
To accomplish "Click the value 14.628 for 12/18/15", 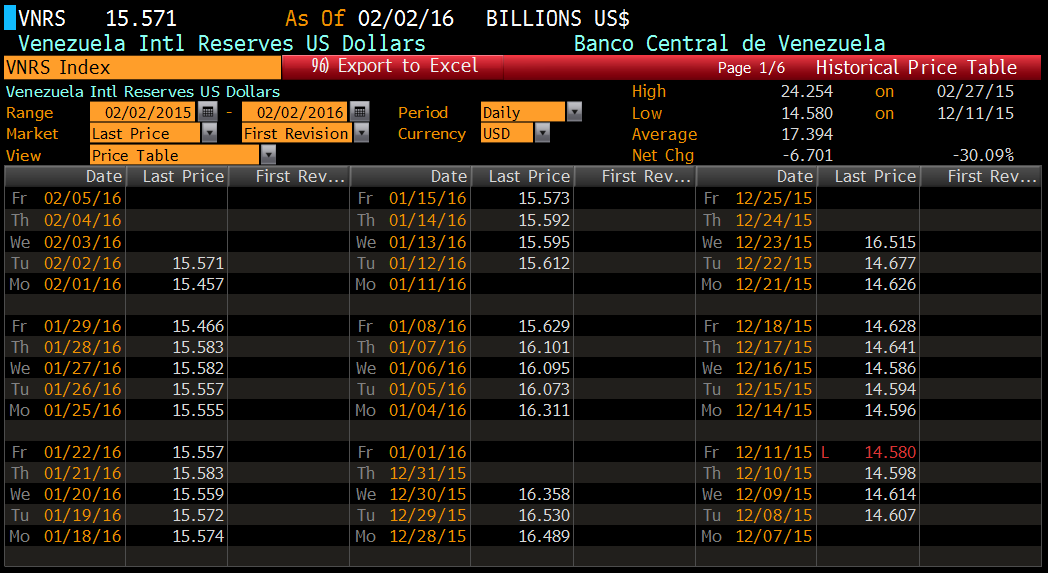I will pyautogui.click(x=890, y=326).
